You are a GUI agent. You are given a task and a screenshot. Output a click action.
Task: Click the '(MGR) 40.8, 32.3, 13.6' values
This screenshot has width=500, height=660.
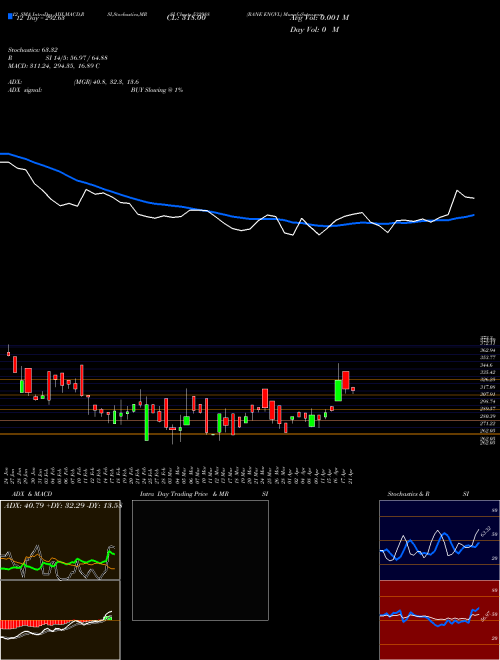pyautogui.click(x=106, y=82)
